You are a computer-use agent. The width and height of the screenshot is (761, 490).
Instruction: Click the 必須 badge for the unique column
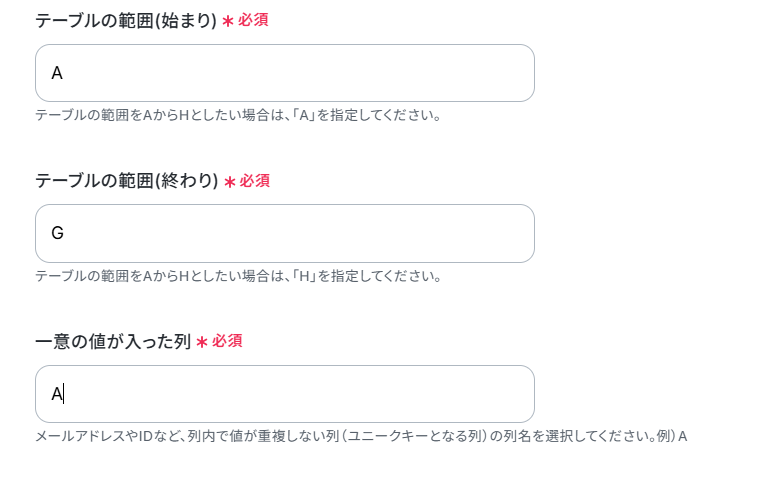coord(227,341)
